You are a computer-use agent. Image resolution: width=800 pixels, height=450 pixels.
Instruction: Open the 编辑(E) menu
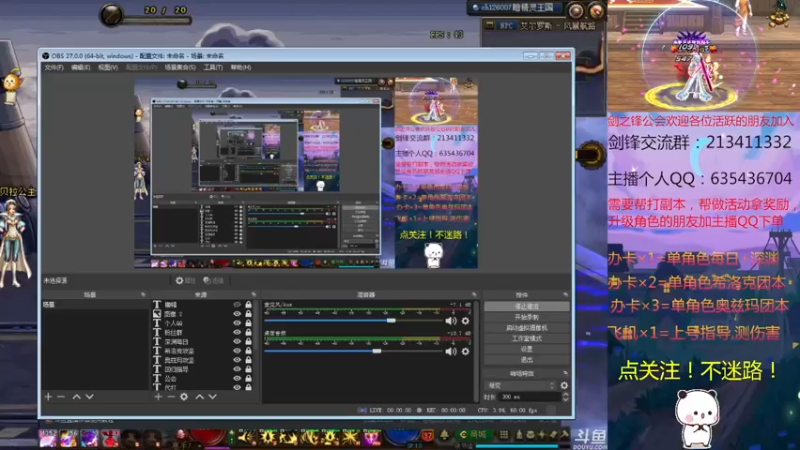pyautogui.click(x=81, y=67)
